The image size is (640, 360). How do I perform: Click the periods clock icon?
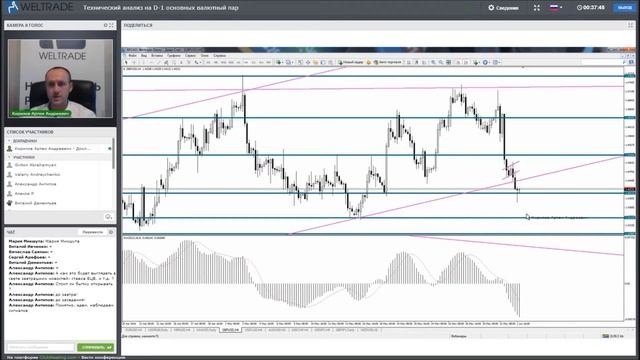pos(486,62)
